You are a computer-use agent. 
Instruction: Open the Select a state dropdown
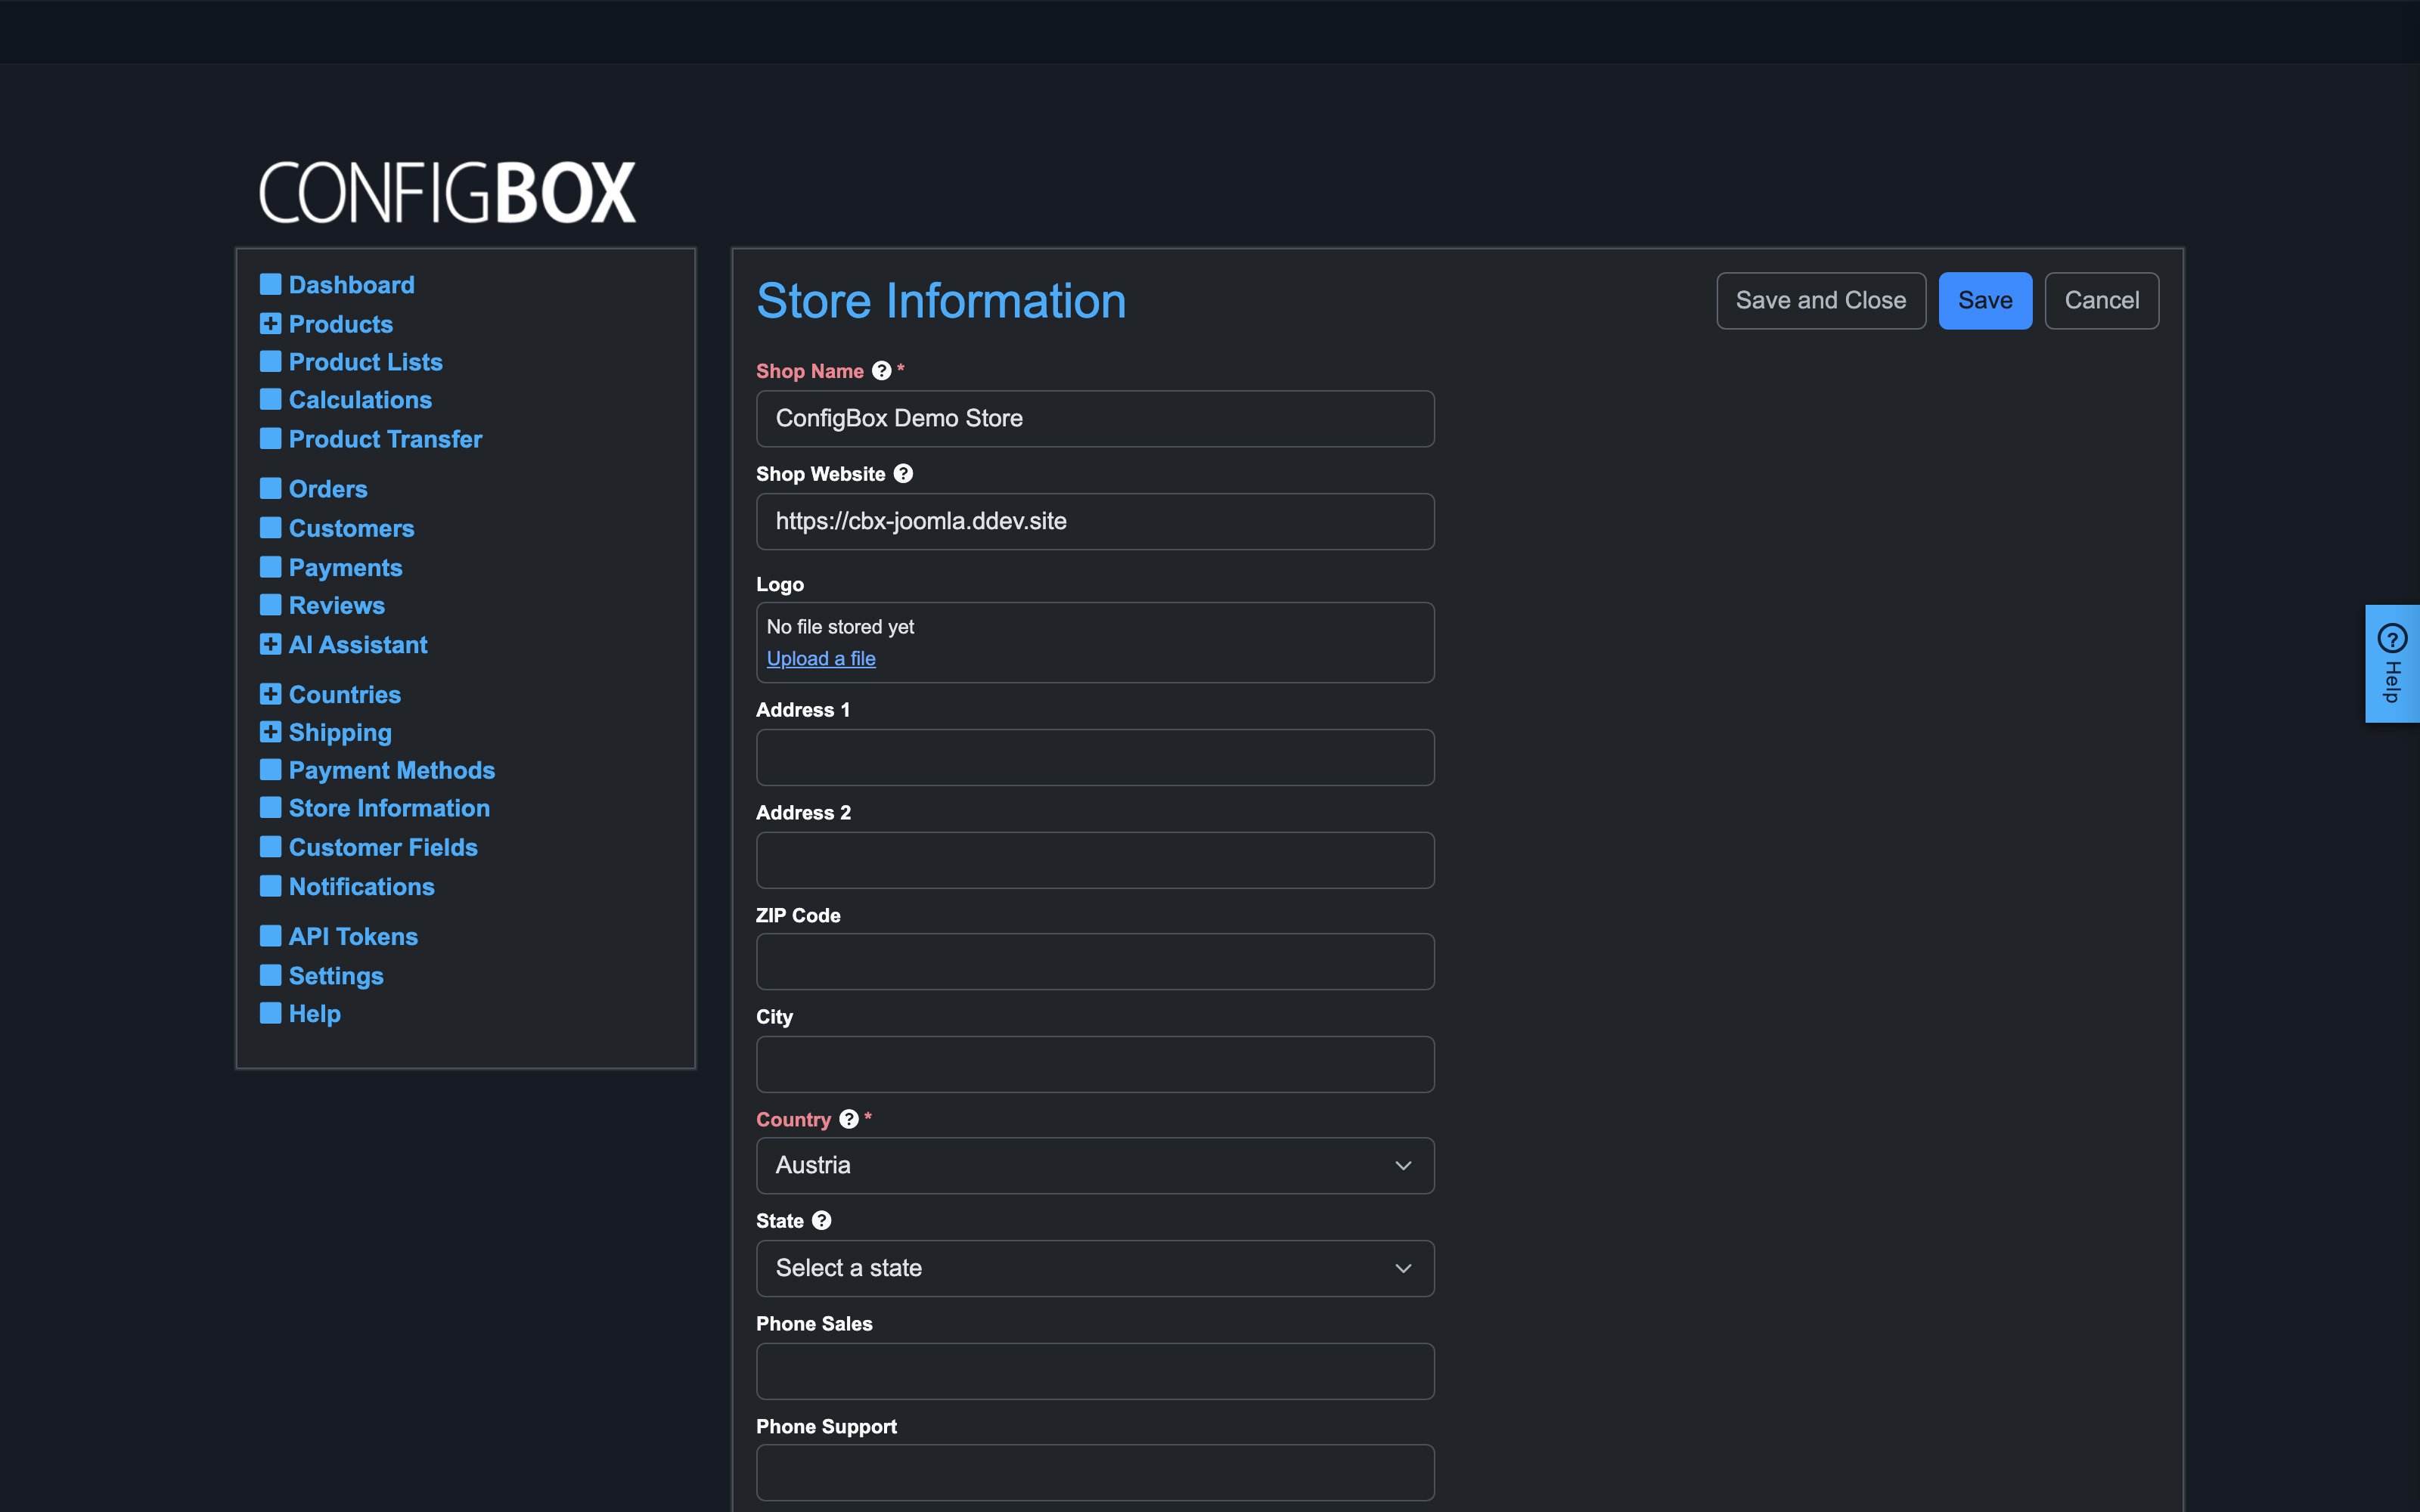tap(1095, 1268)
